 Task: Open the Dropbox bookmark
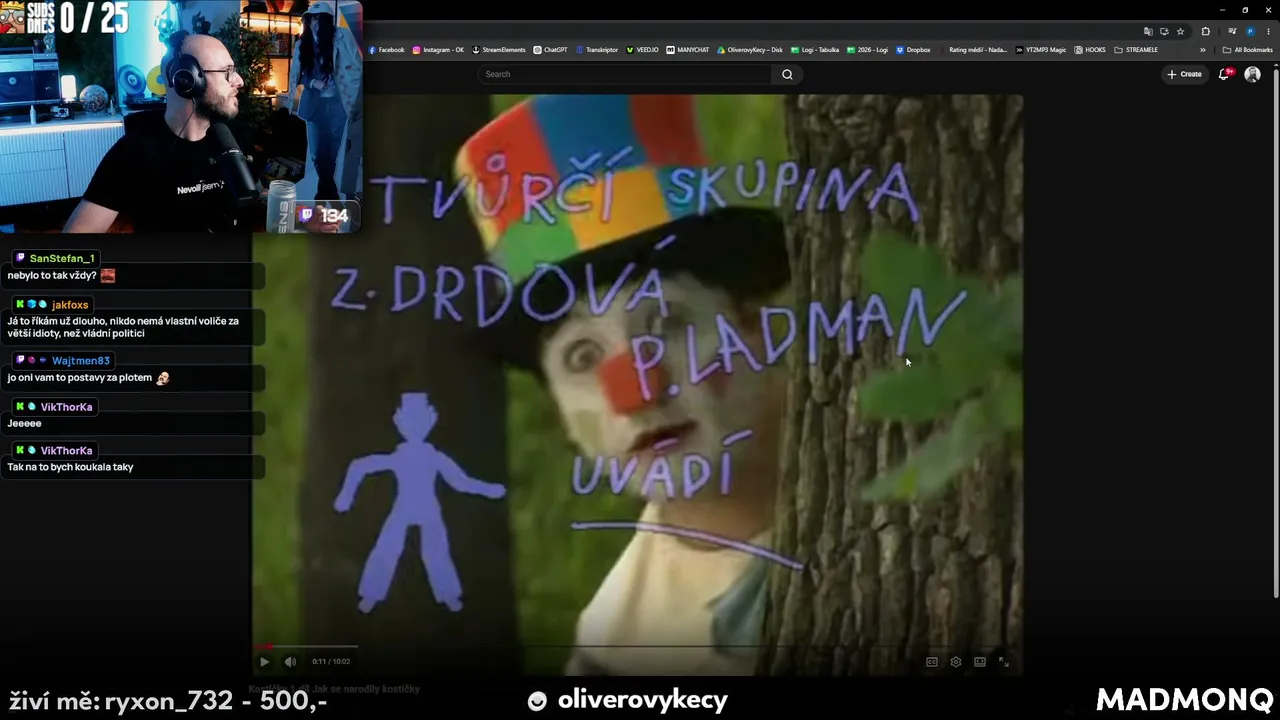point(913,50)
